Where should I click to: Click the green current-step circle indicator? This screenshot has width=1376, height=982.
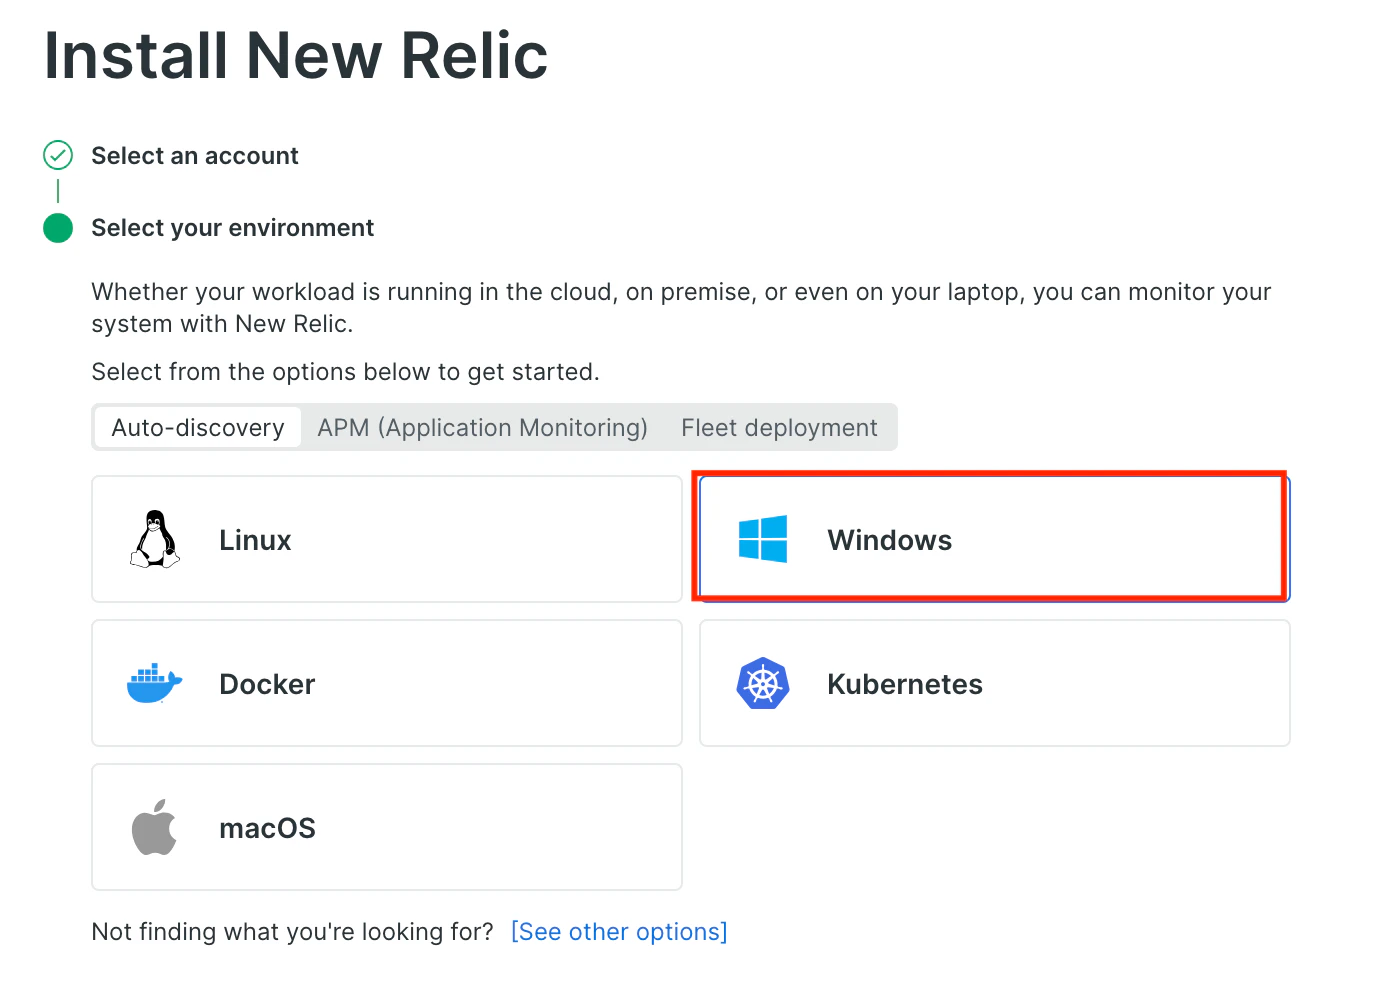58,228
